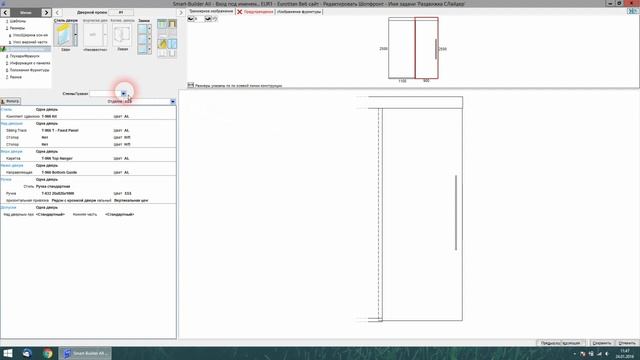Click the Следующая button
The width and height of the screenshot is (640, 360).
coord(573,343)
